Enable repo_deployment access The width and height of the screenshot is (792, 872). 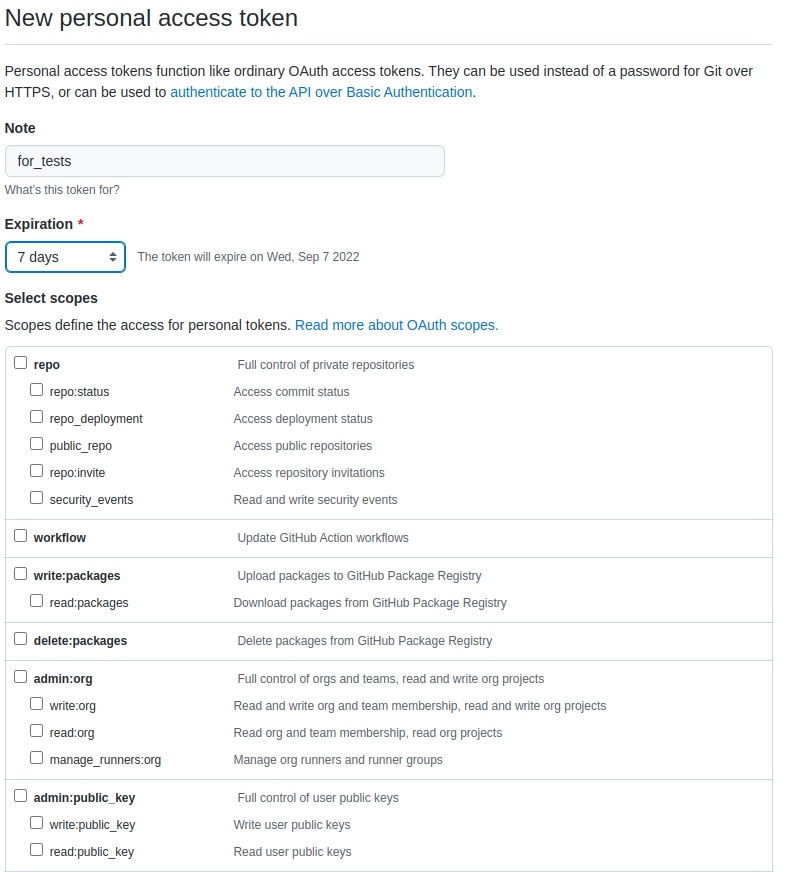point(36,416)
